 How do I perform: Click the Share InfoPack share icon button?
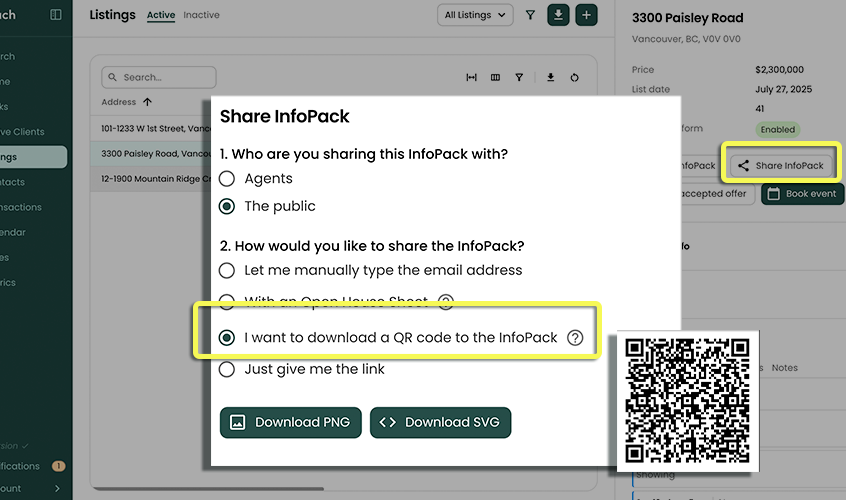click(x=780, y=165)
